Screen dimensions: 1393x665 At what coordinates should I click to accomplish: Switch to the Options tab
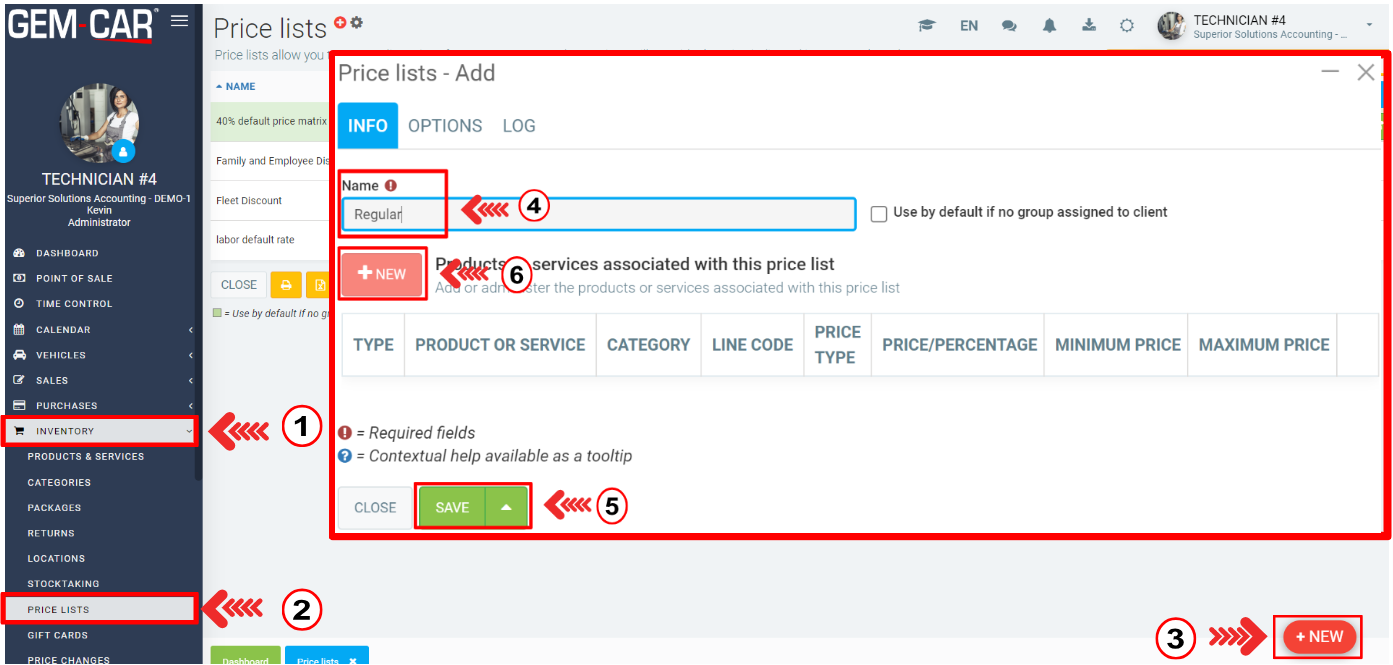(x=445, y=126)
